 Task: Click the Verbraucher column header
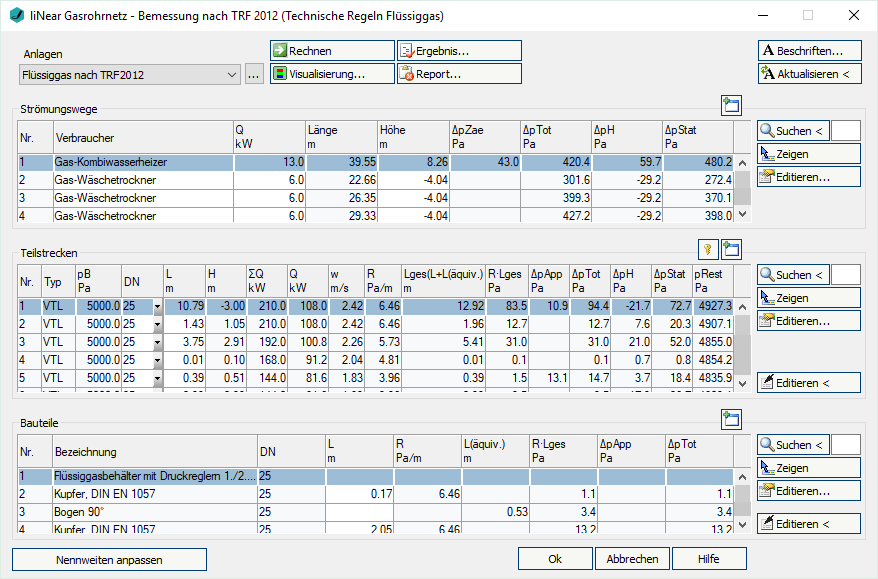[143, 138]
